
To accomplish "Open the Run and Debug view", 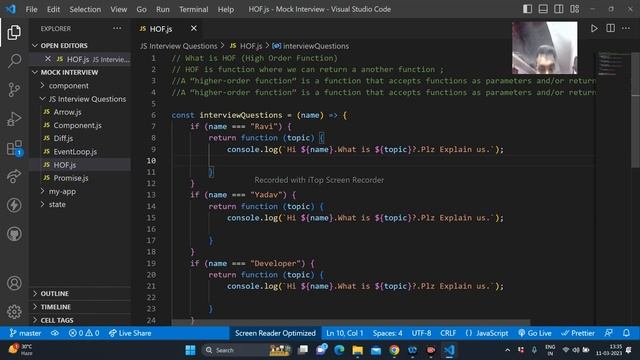I will tap(14, 119).
